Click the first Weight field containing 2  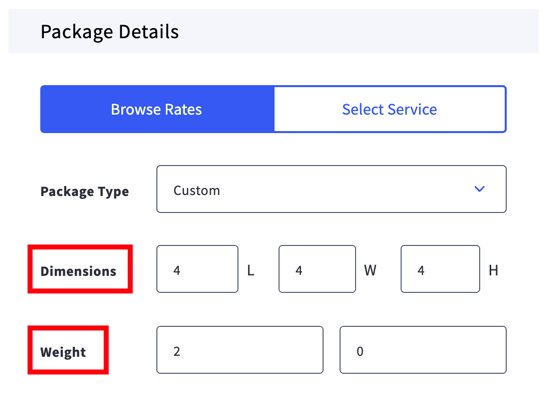[x=240, y=350]
